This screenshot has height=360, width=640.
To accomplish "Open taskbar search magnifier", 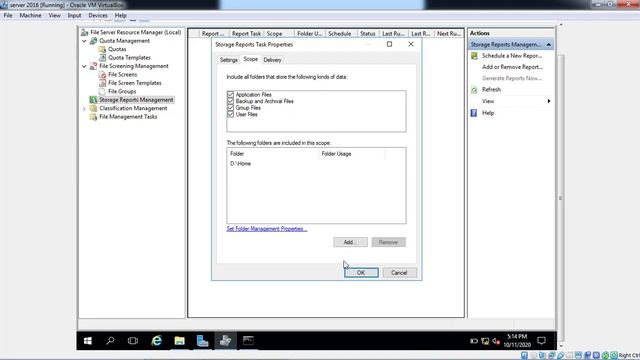I will [x=110, y=341].
